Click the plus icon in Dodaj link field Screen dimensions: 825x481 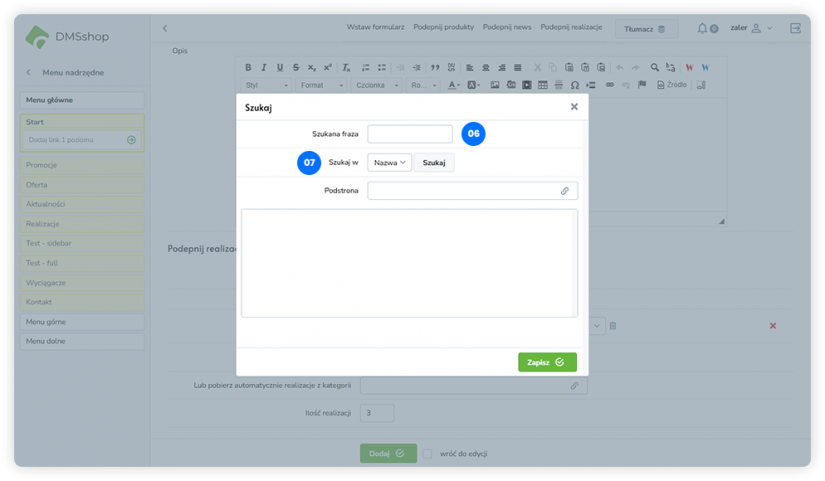pos(131,140)
